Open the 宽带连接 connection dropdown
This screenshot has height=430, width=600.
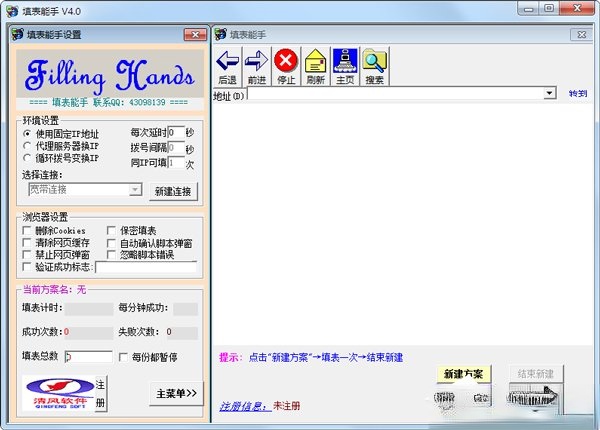135,189
